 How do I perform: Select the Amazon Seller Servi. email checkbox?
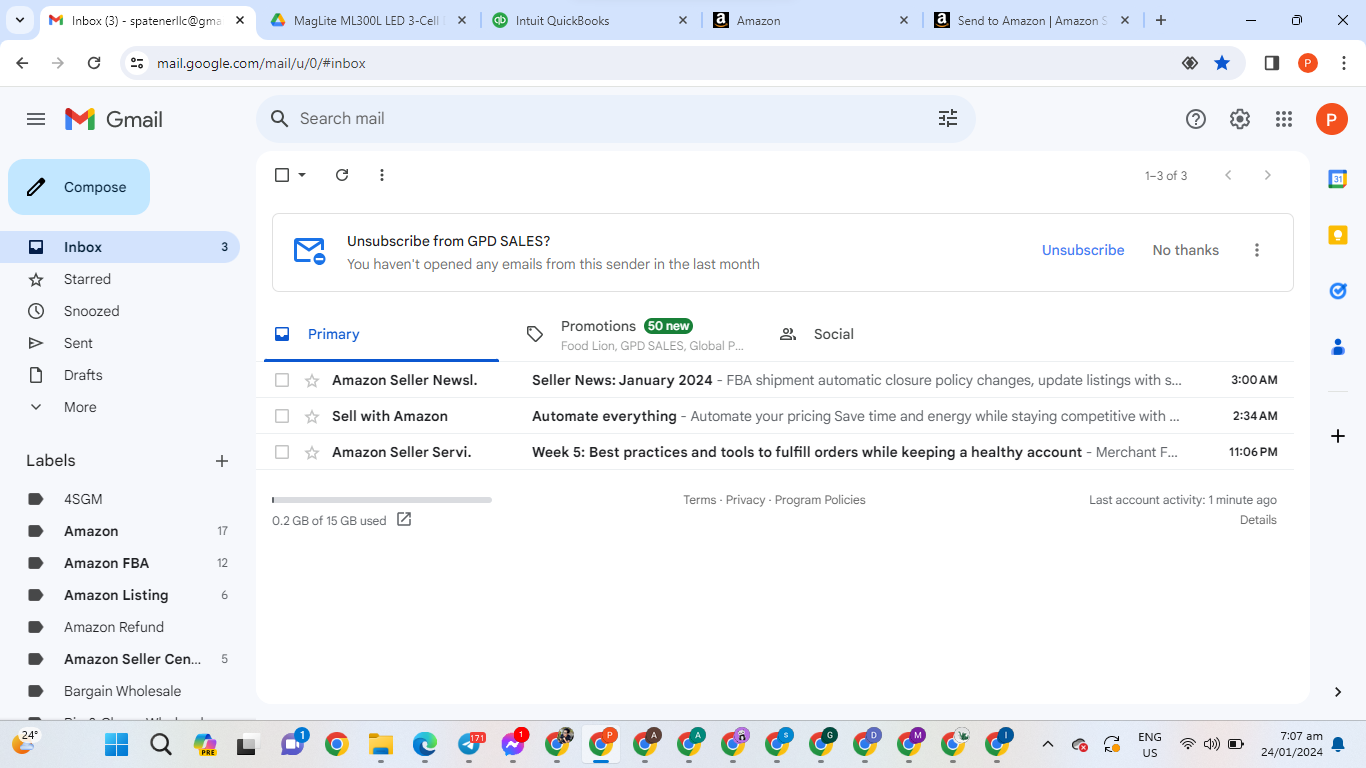pyautogui.click(x=282, y=452)
